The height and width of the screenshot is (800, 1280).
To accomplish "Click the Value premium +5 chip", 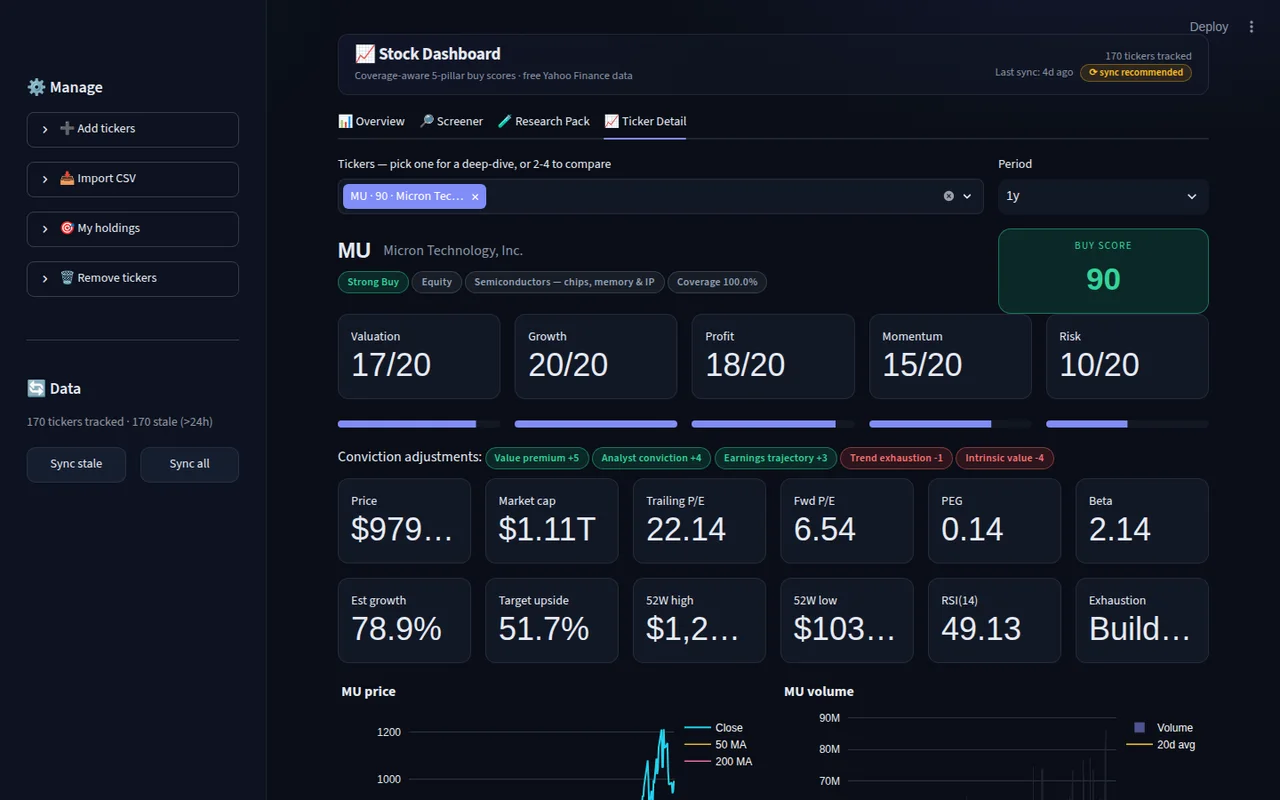I will pyautogui.click(x=536, y=458).
